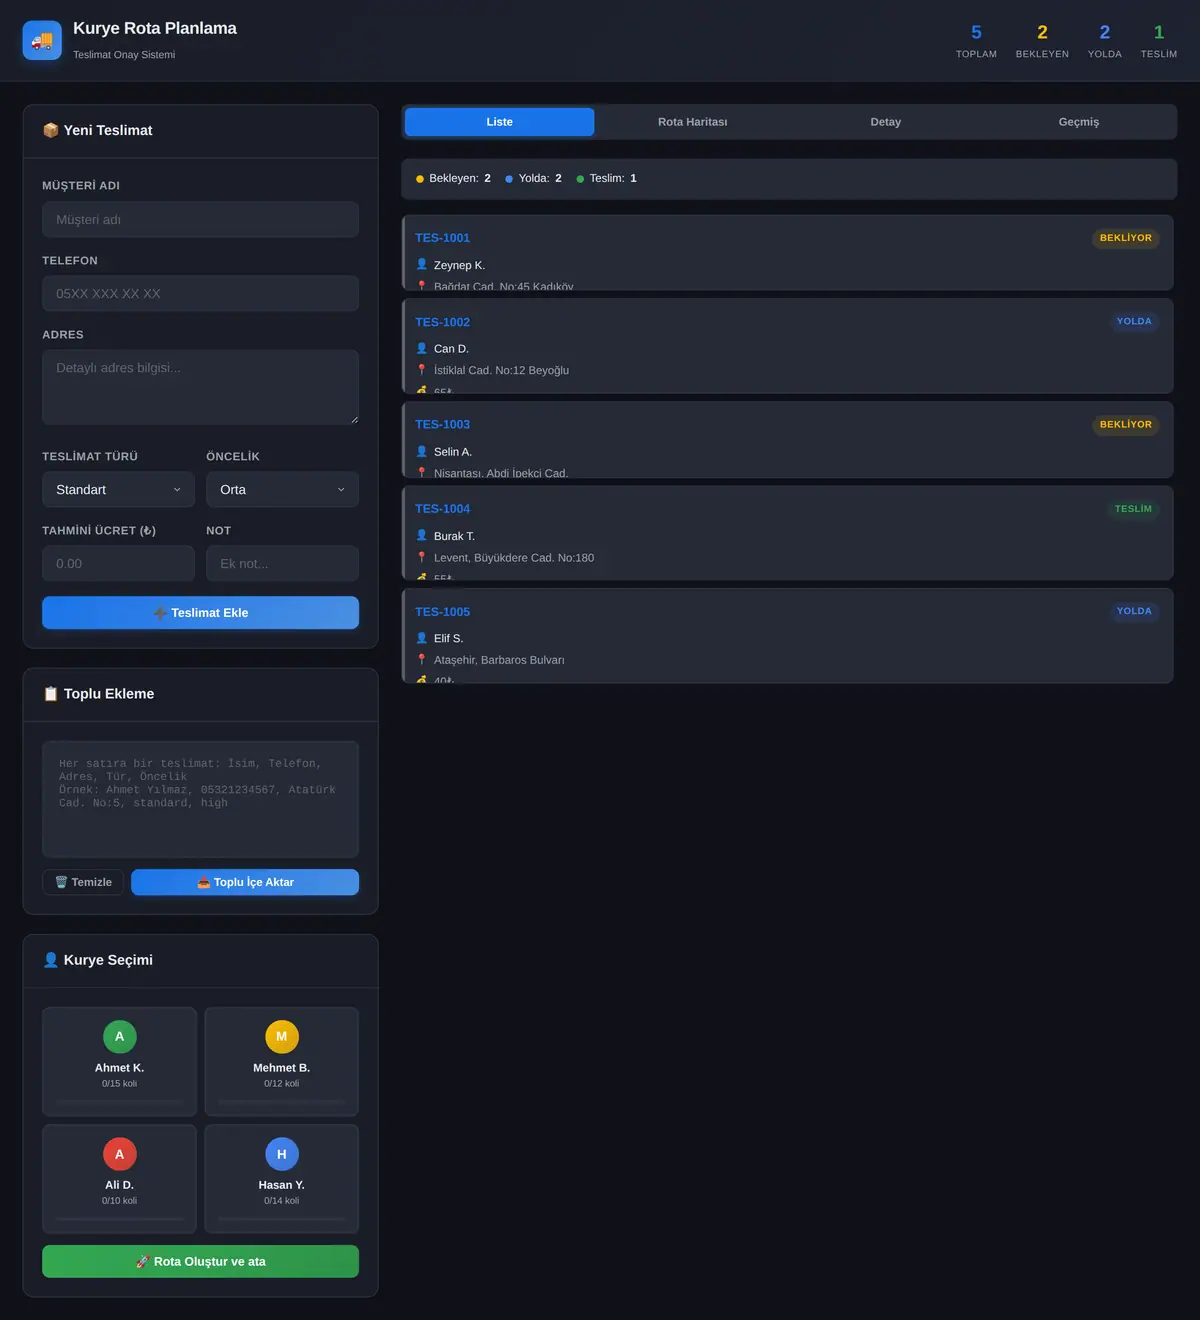This screenshot has width=1200, height=1320.
Task: Click the person icon next to Burak T.
Action: click(422, 536)
